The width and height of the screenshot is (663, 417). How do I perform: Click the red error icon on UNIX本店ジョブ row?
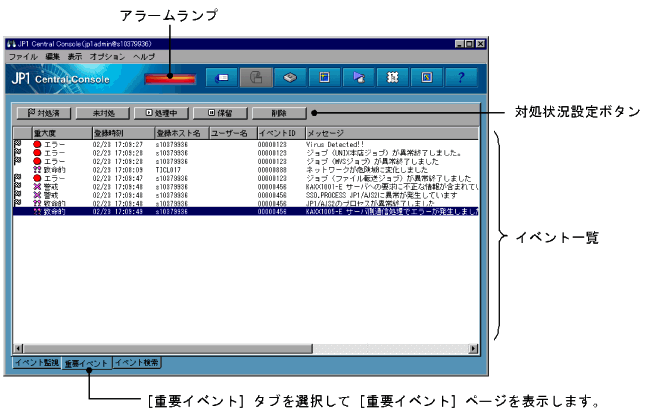coord(37,153)
